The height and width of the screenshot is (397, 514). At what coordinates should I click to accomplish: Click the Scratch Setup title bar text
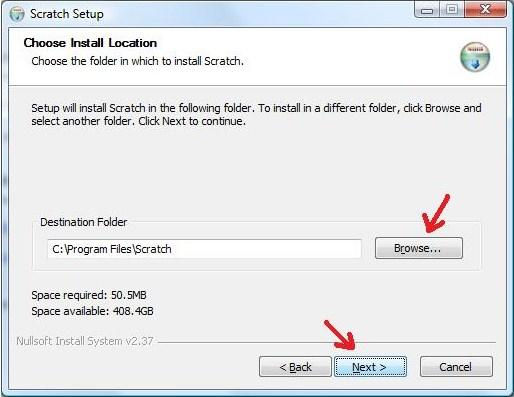pos(67,14)
